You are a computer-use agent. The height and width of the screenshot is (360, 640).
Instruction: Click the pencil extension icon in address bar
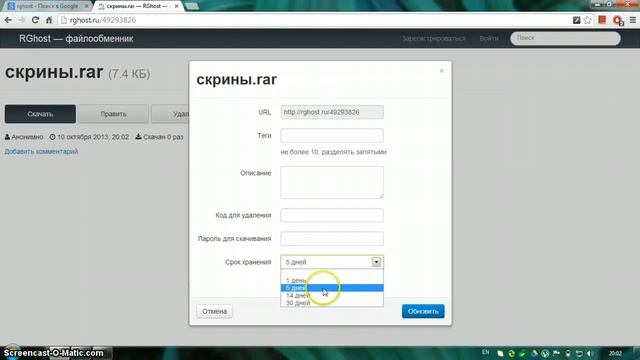click(576, 20)
